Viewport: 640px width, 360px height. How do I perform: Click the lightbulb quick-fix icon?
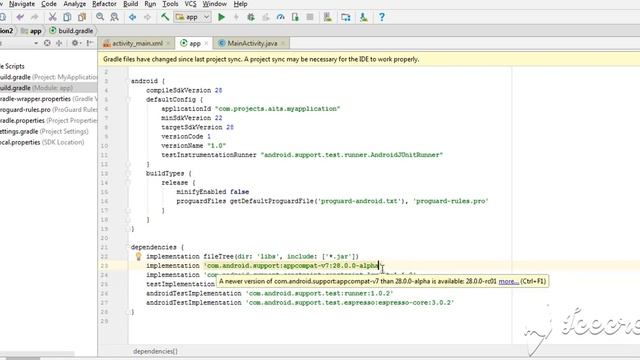pos(138,256)
